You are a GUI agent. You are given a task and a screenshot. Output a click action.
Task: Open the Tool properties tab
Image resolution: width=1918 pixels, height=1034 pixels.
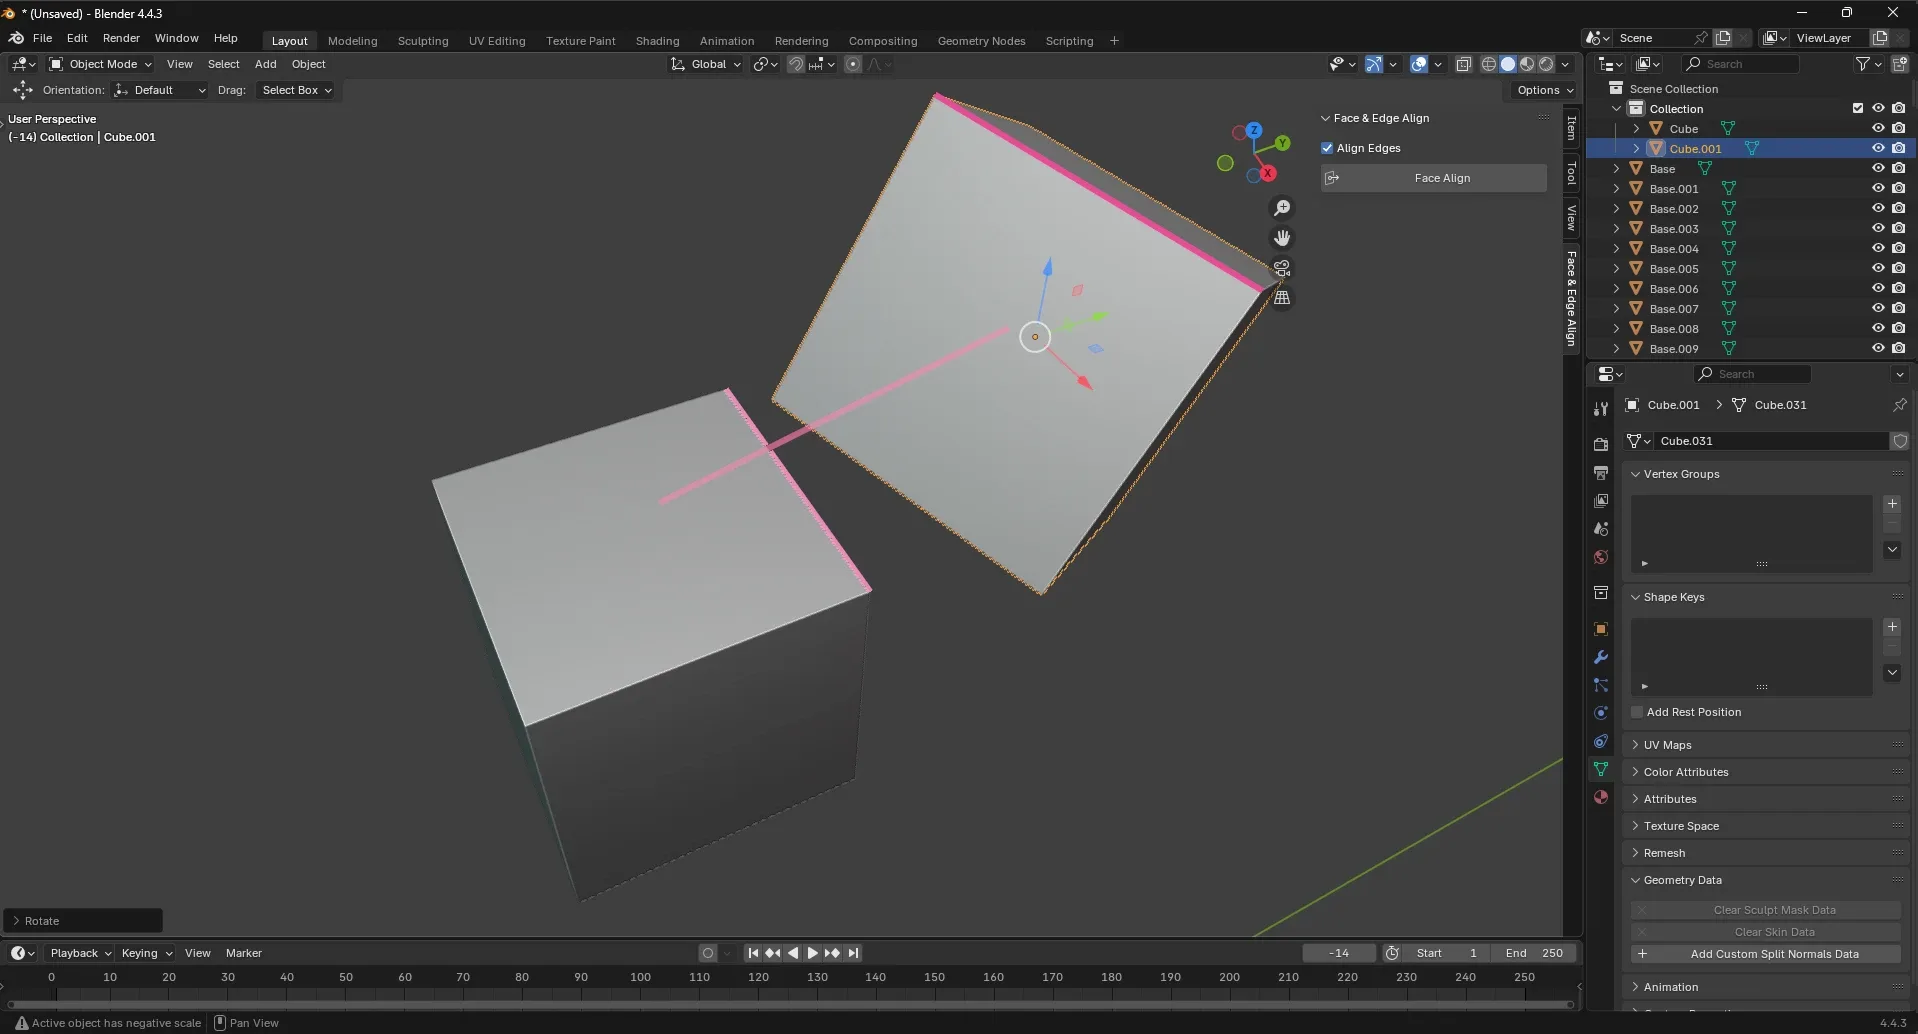(1601, 409)
